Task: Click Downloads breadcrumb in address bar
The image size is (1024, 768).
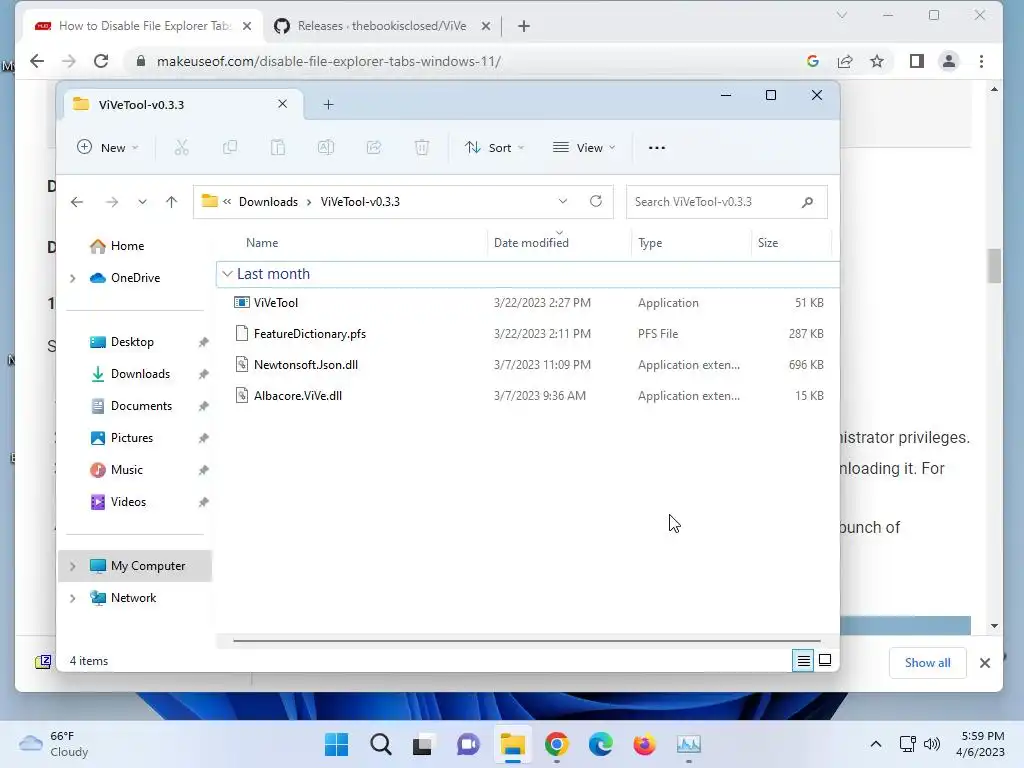Action: pyautogui.click(x=268, y=202)
